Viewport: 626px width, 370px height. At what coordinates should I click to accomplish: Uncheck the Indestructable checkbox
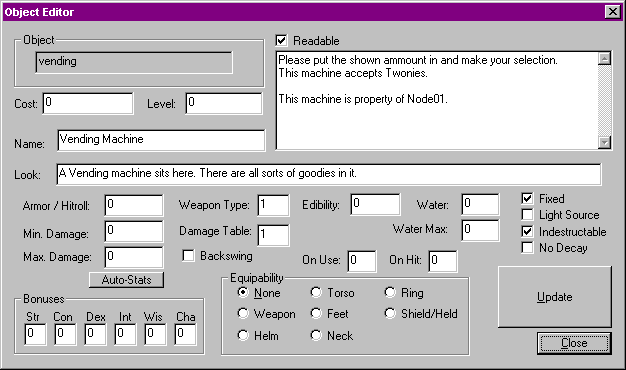tap(527, 231)
